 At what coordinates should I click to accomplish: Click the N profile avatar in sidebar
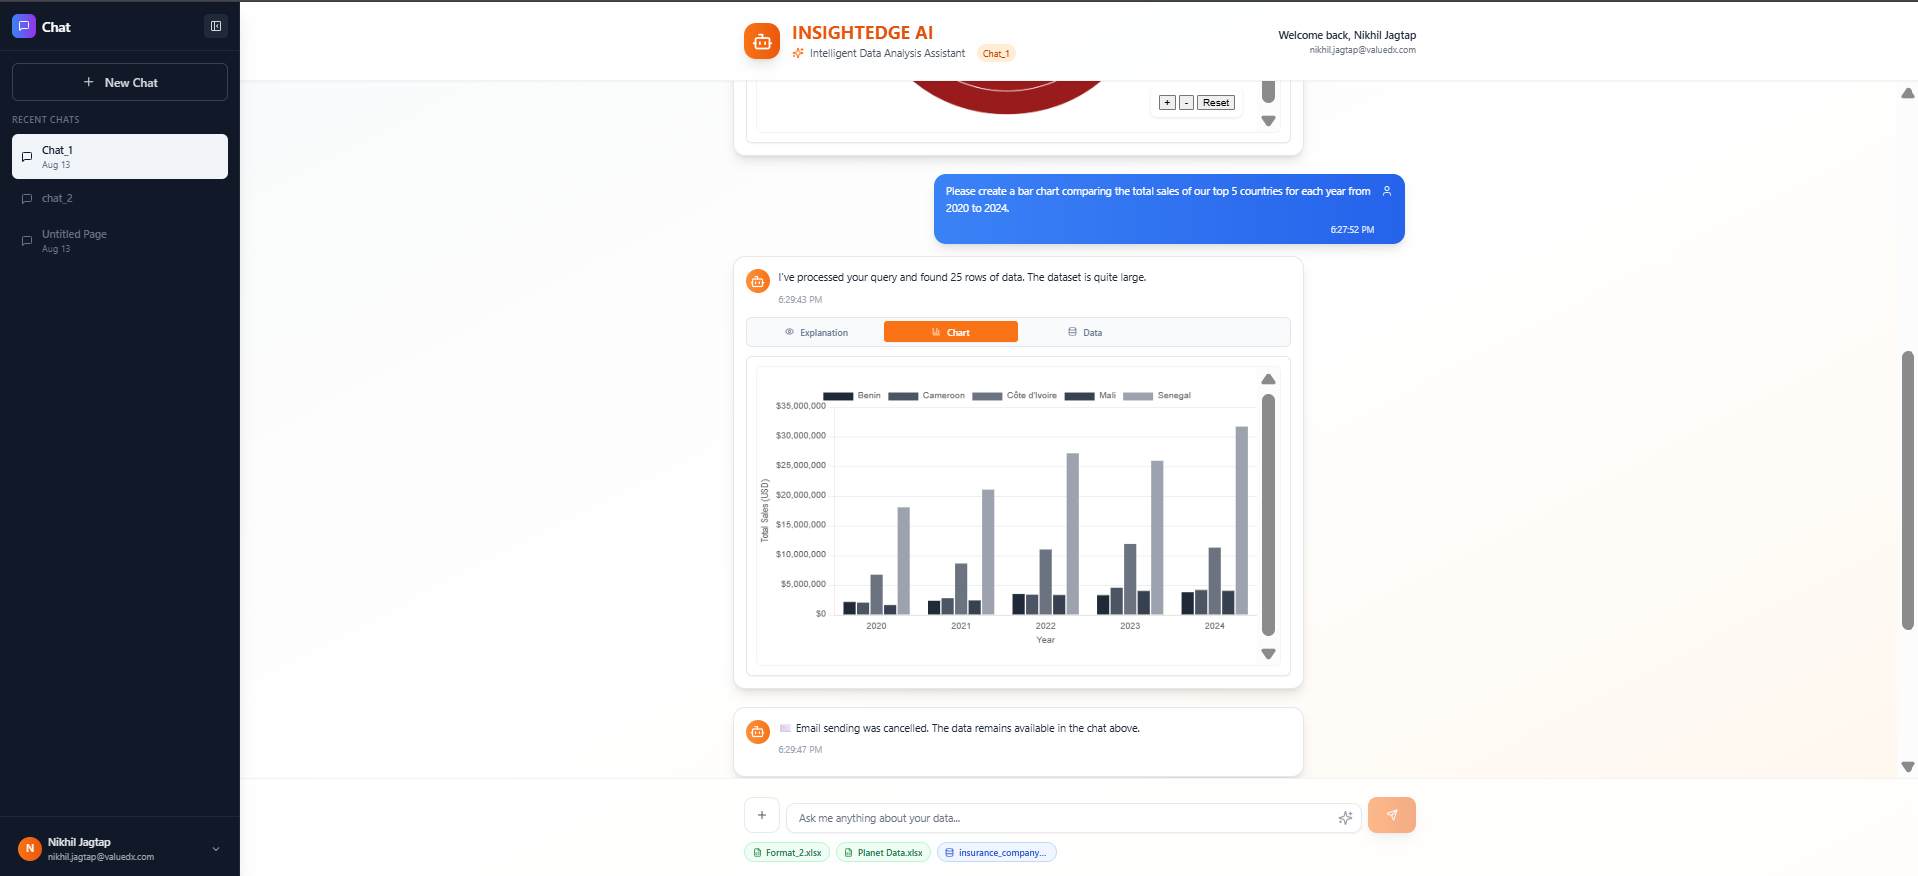(x=30, y=849)
